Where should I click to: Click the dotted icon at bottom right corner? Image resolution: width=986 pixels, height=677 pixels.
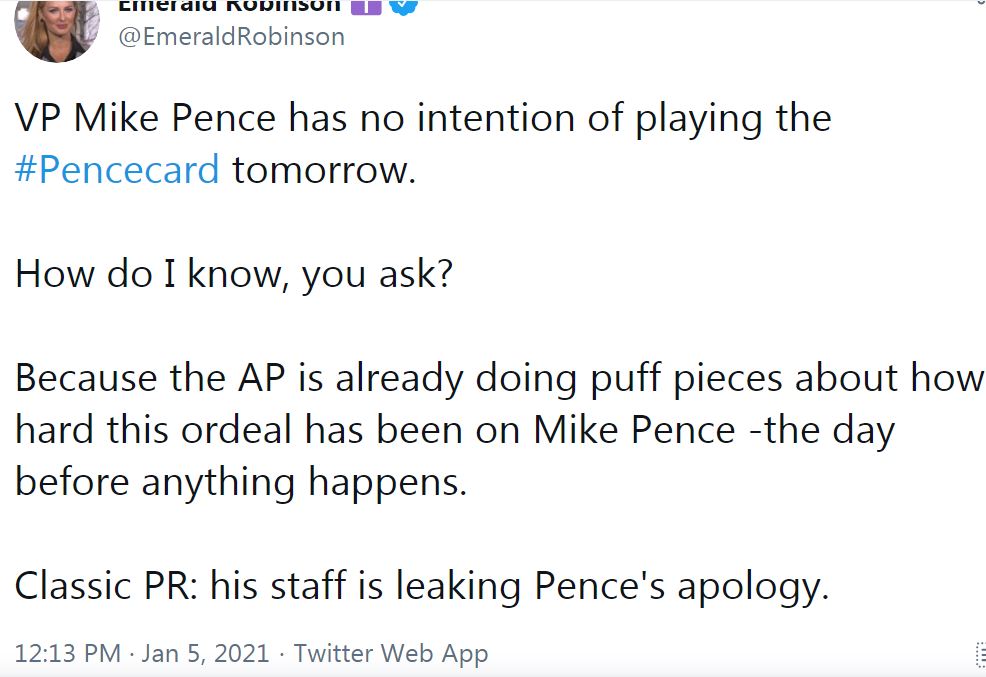[x=979, y=656]
